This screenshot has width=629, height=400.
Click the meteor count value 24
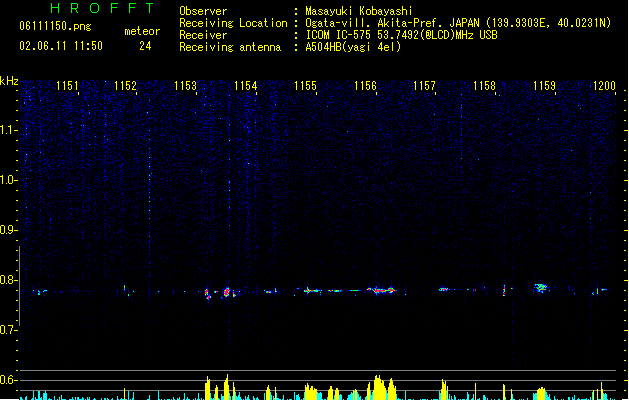point(145,46)
